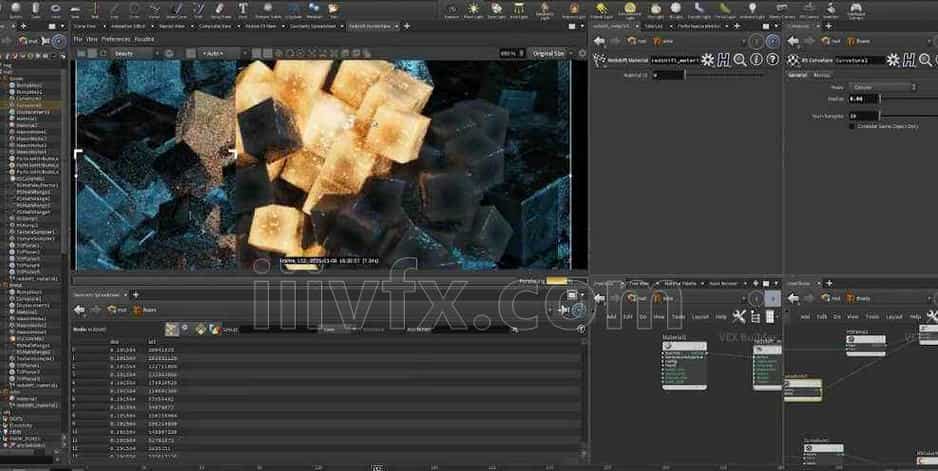Toggle pin on material network editor pane
This screenshot has width=938, height=471.
[756, 298]
